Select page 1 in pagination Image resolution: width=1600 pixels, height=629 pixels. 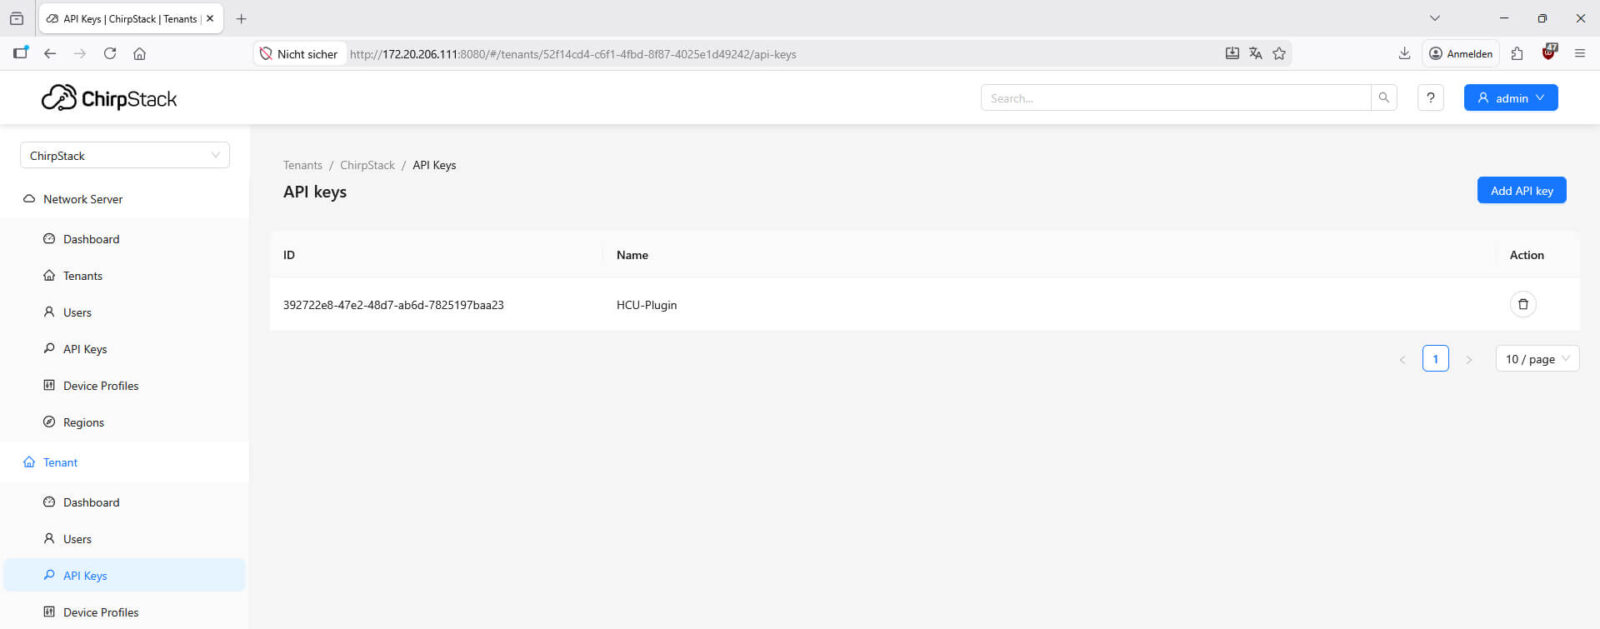(1435, 359)
